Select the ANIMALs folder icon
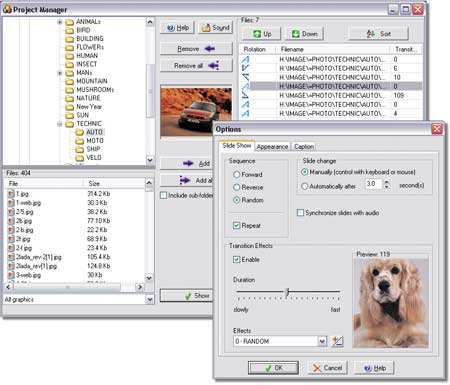 click(x=70, y=22)
